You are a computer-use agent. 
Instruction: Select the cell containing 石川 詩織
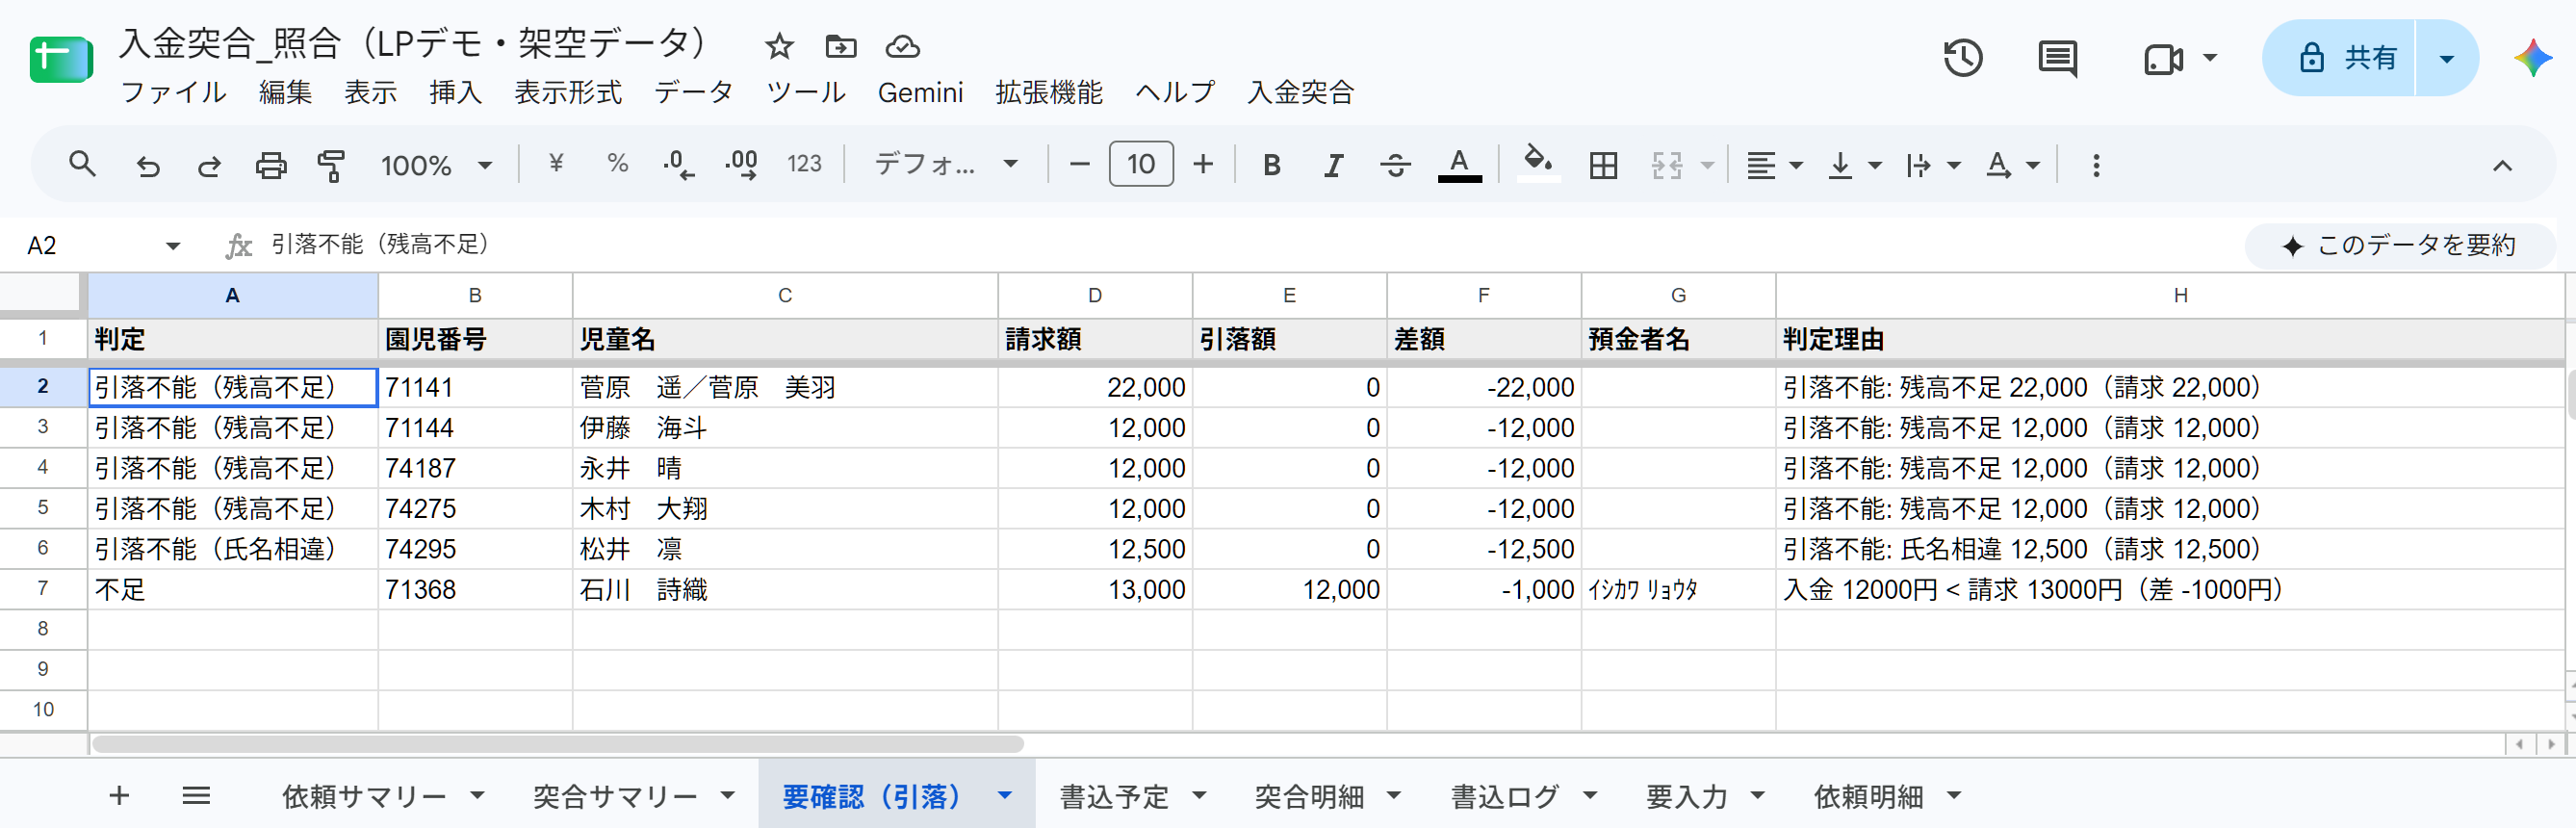[x=785, y=590]
